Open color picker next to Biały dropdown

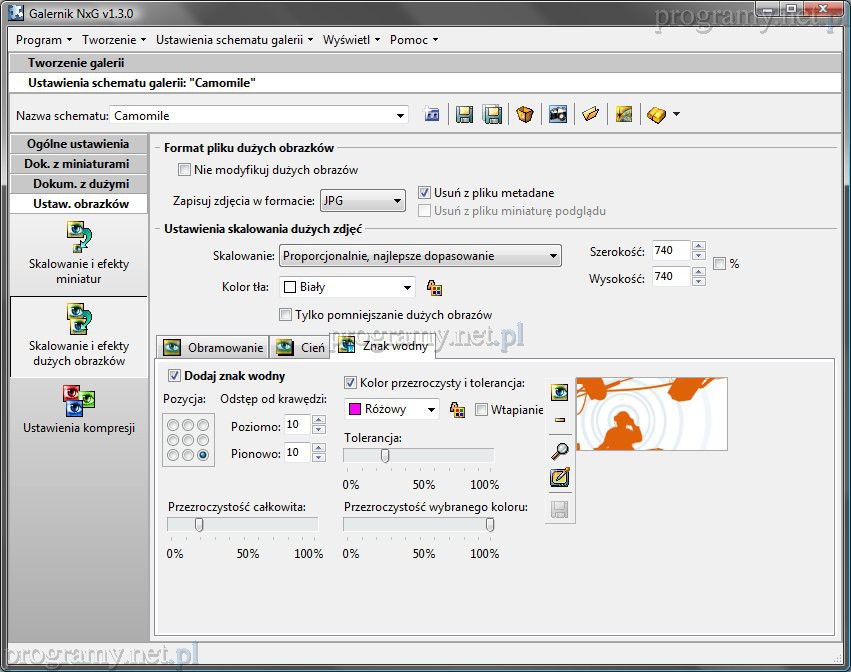pos(434,288)
